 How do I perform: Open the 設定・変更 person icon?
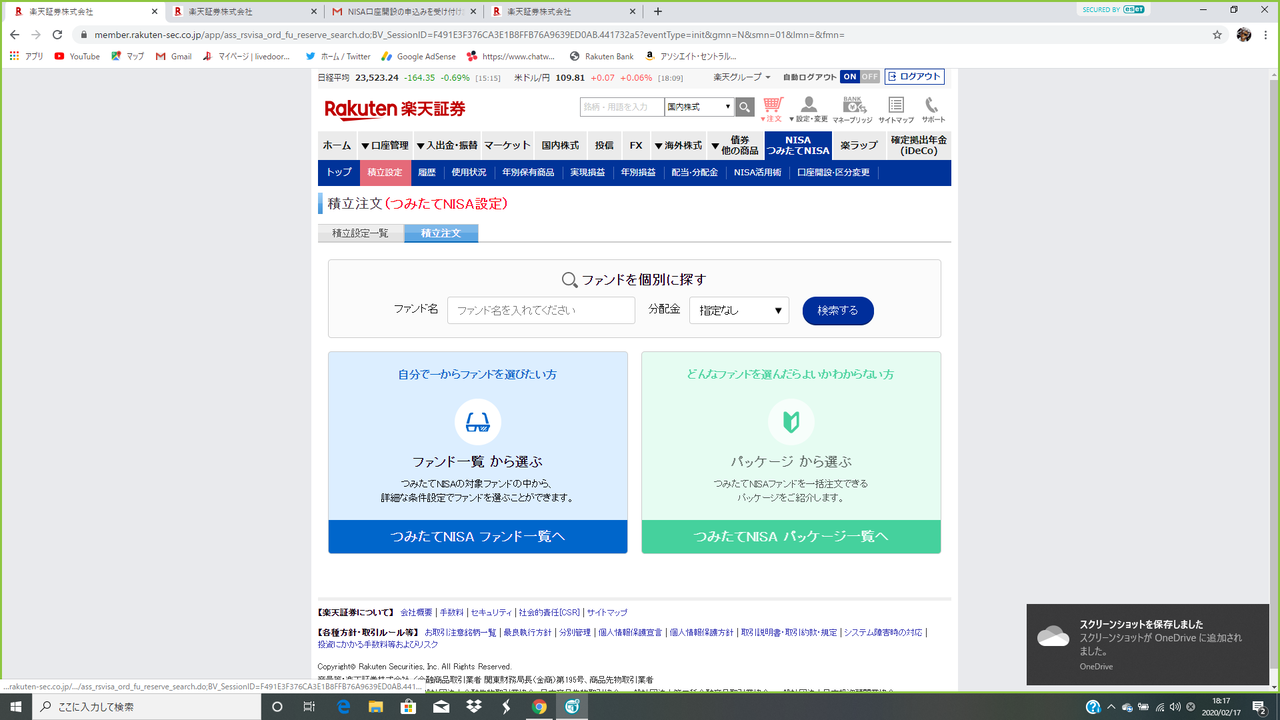809,109
